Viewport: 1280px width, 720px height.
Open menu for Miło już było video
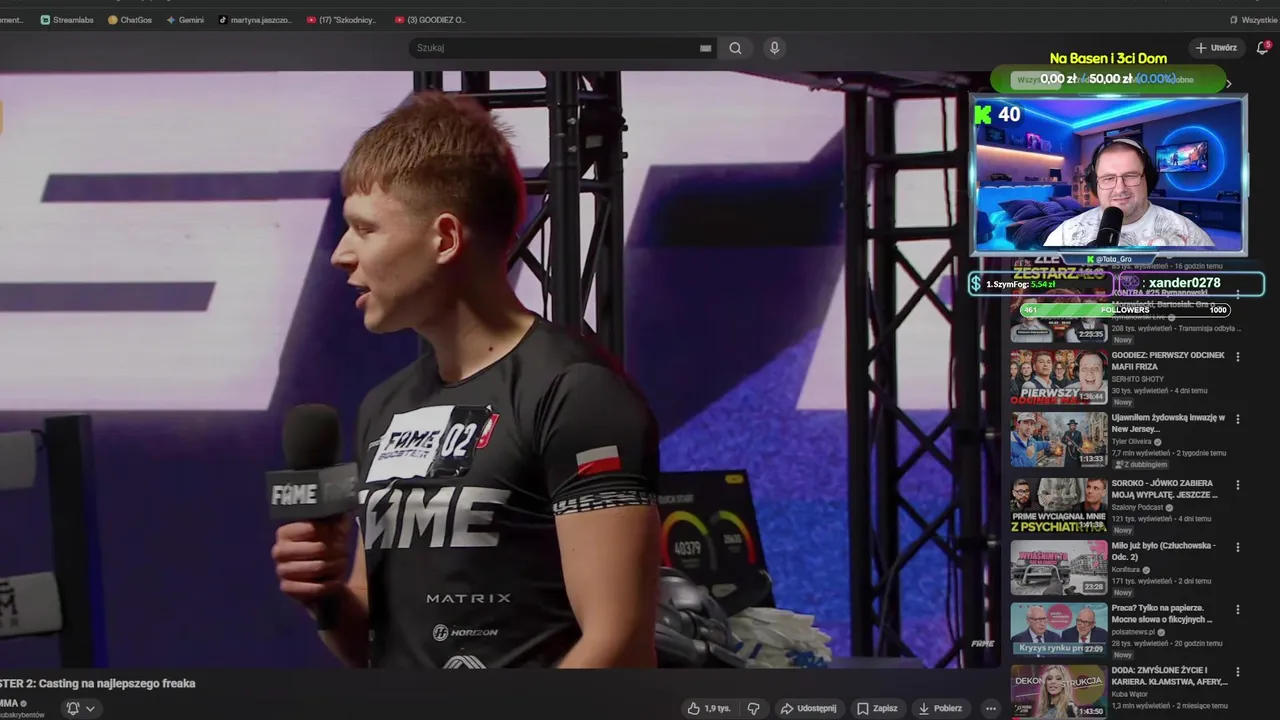(x=1238, y=547)
